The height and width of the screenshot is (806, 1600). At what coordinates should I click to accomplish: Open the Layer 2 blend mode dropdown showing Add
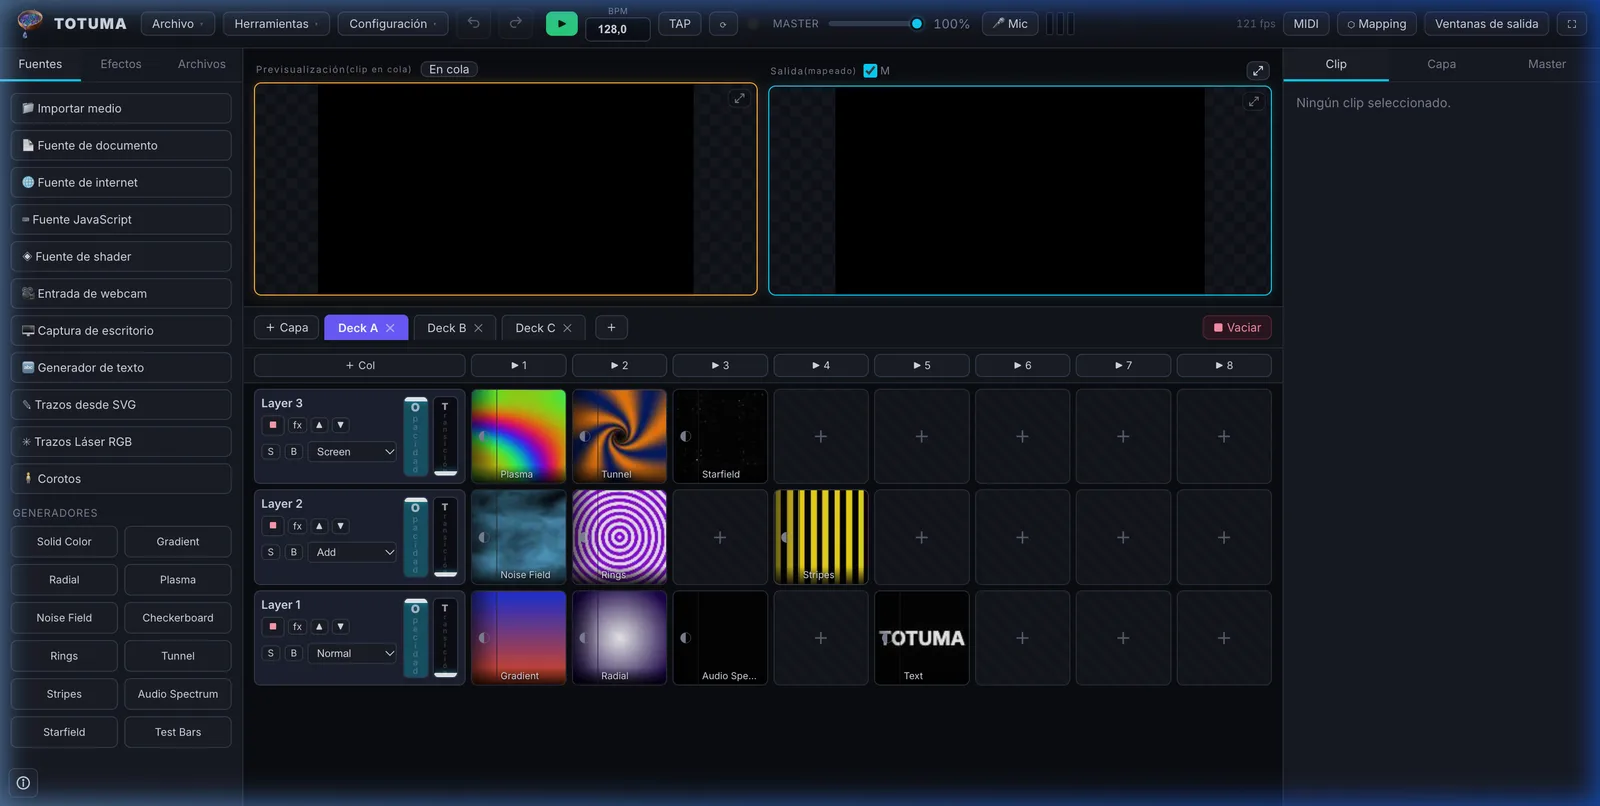pyautogui.click(x=354, y=552)
